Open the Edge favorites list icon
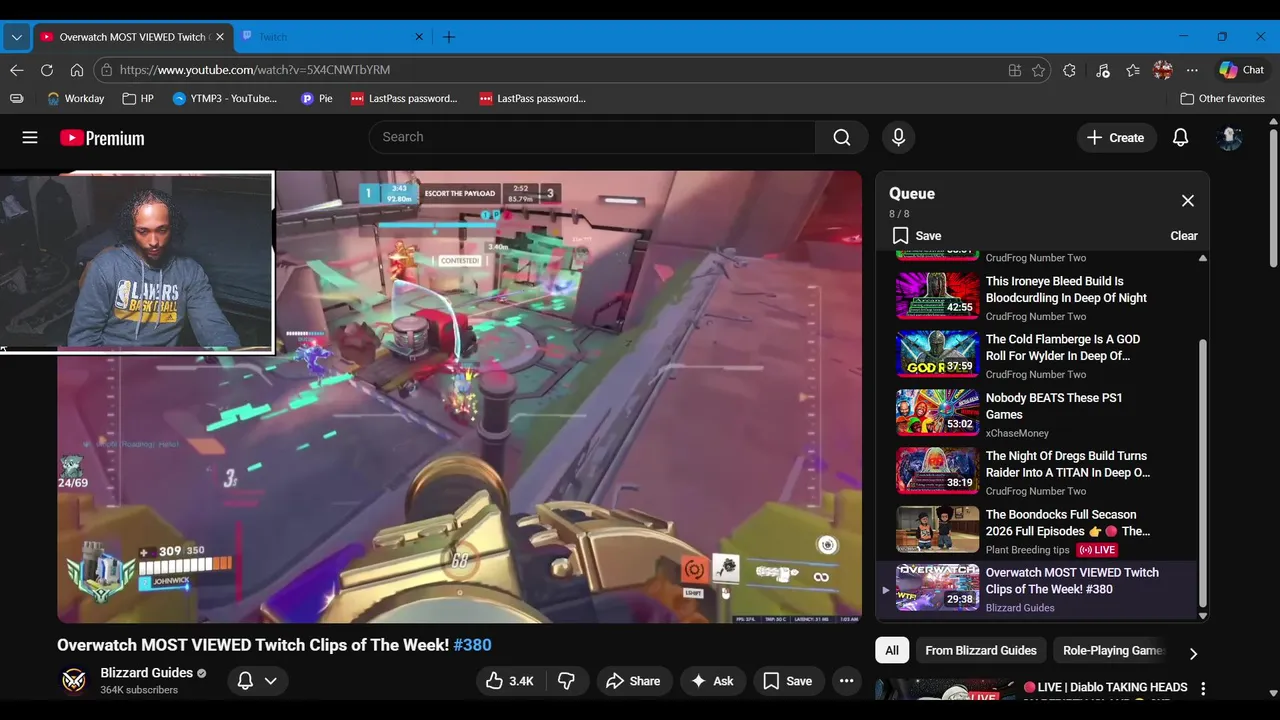Image resolution: width=1280 pixels, height=720 pixels. point(1132,70)
